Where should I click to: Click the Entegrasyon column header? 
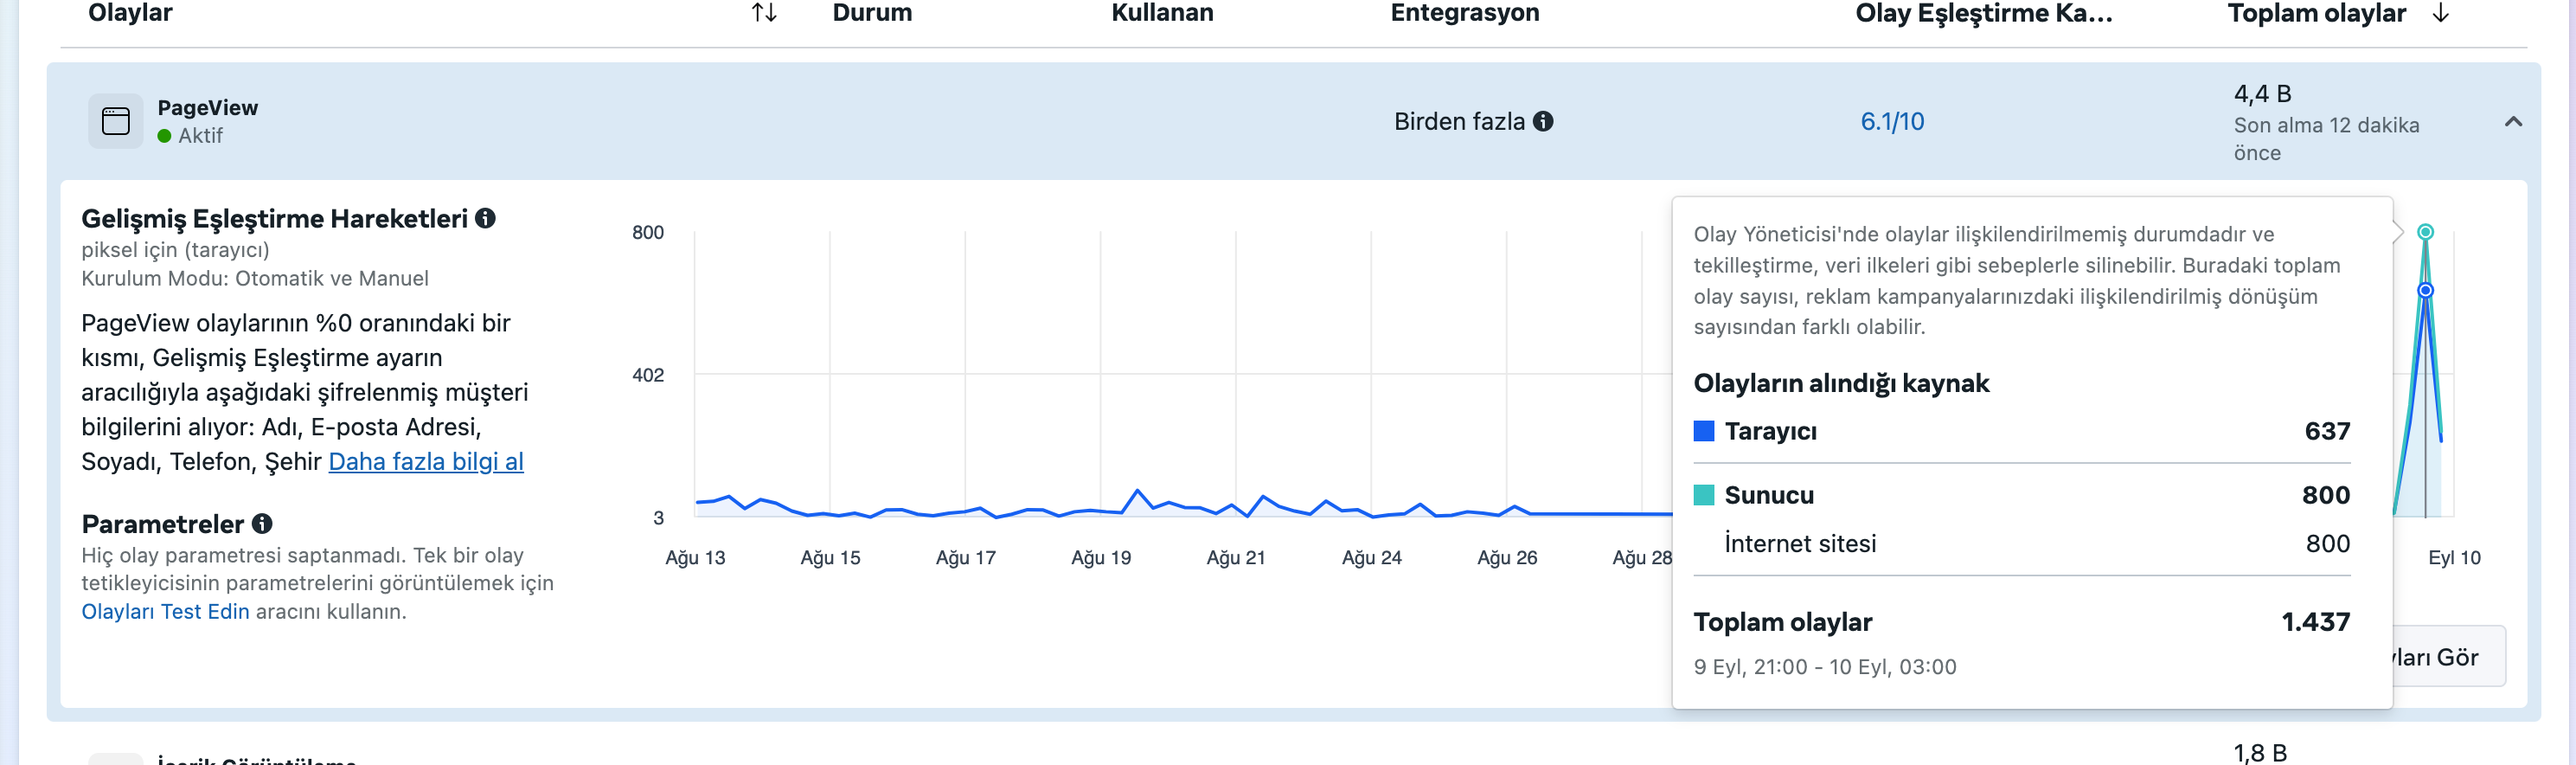[1464, 13]
